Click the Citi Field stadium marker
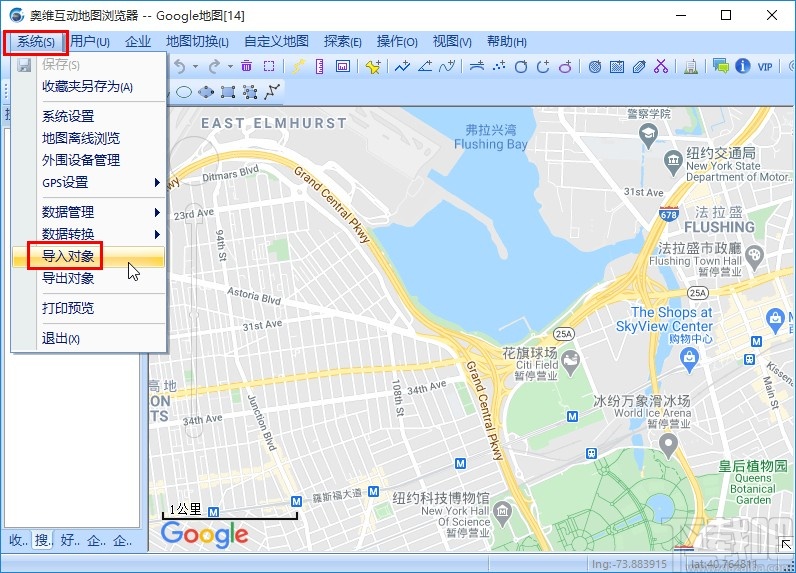This screenshot has height=573, width=796. click(x=571, y=362)
